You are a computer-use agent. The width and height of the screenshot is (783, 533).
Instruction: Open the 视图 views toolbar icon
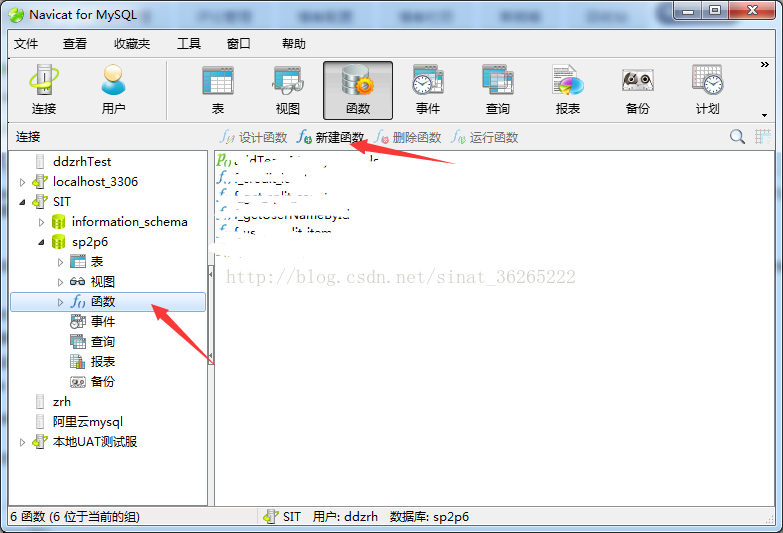[288, 90]
